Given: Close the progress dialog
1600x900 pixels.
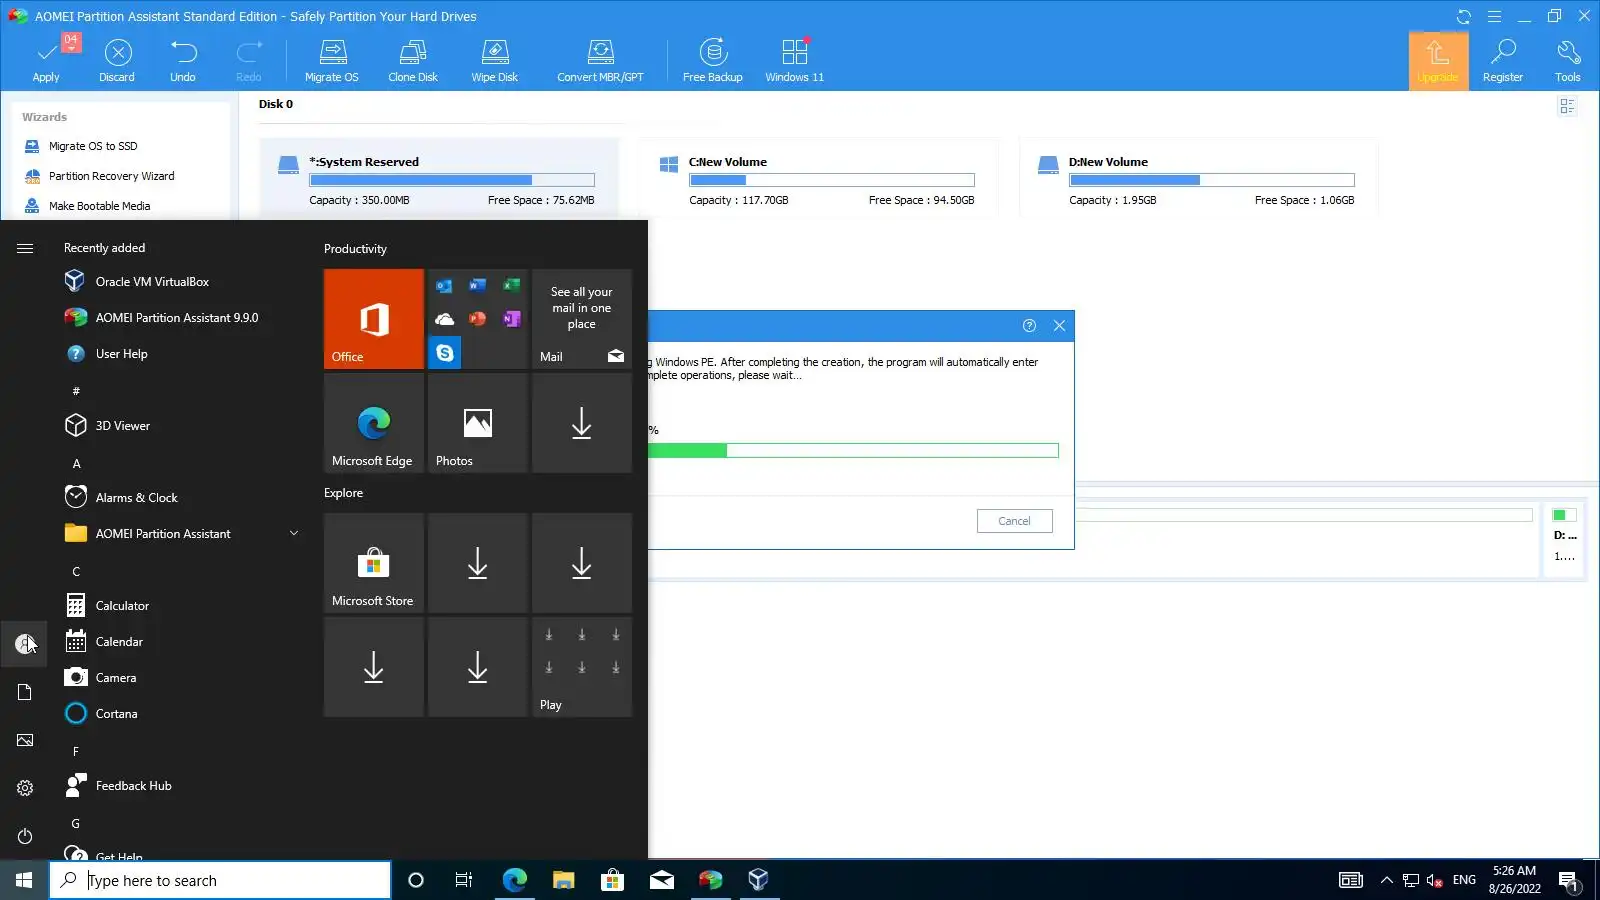Looking at the screenshot, I should coord(1059,325).
